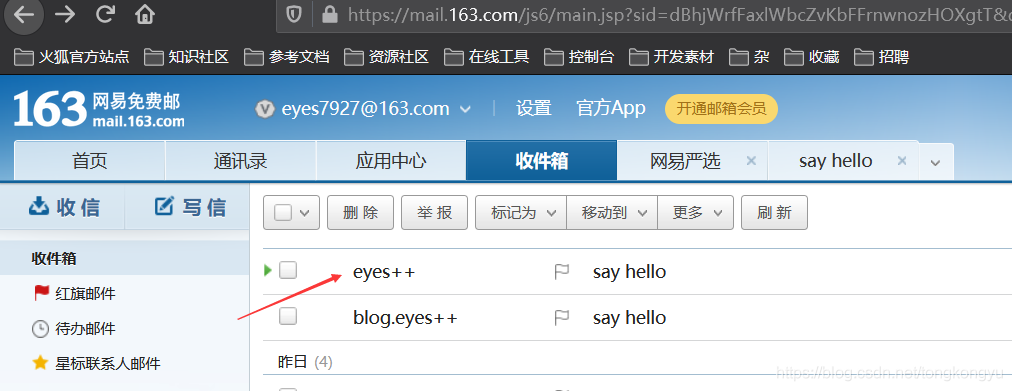
Task: Click the 开通邮箱会员 button
Action: (721, 109)
